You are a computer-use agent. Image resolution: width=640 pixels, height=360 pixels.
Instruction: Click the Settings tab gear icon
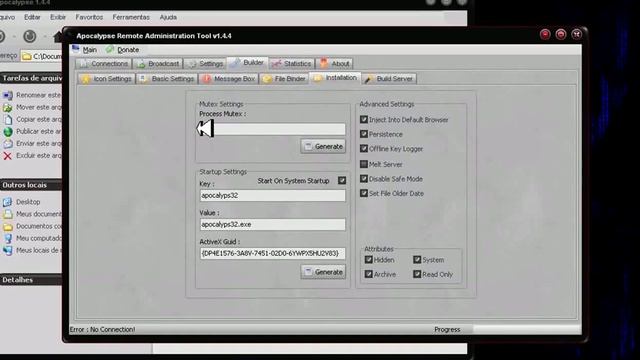pos(193,64)
